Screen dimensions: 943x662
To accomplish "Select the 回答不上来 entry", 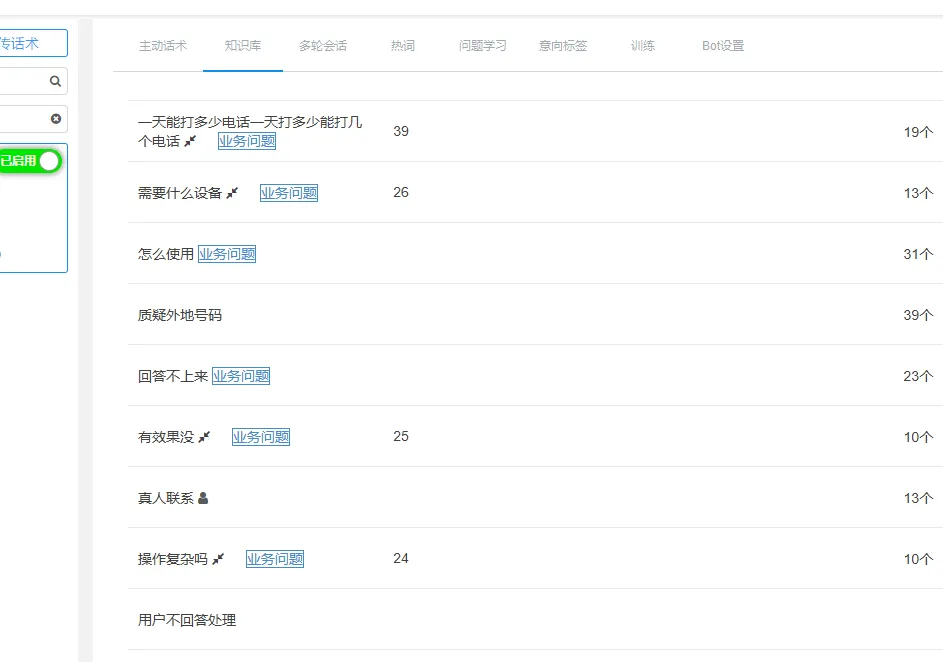I will [173, 376].
